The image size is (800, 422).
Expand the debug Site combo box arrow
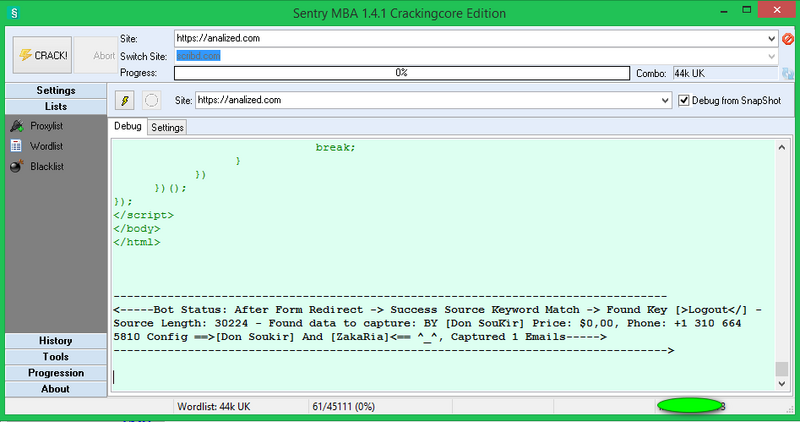pyautogui.click(x=665, y=101)
